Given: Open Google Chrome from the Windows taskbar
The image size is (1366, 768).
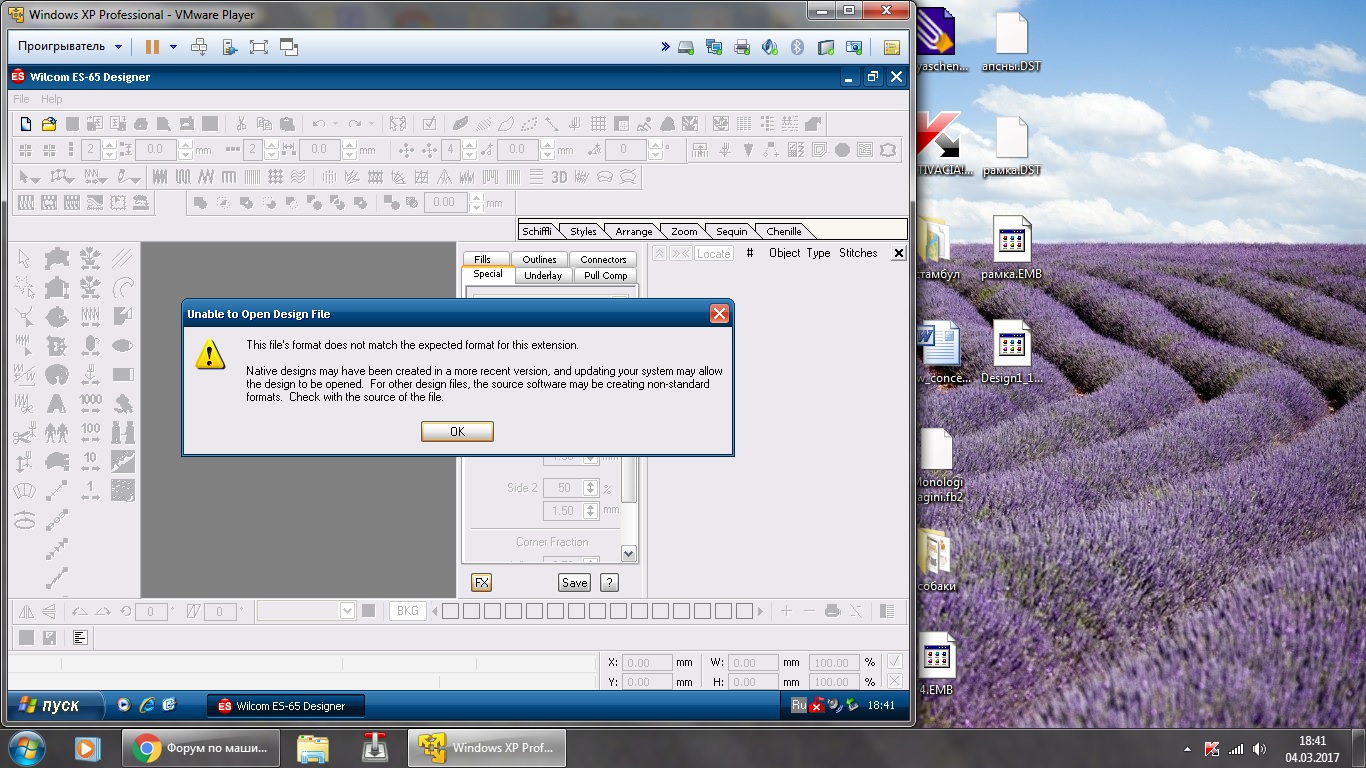Looking at the screenshot, I should click(206, 747).
